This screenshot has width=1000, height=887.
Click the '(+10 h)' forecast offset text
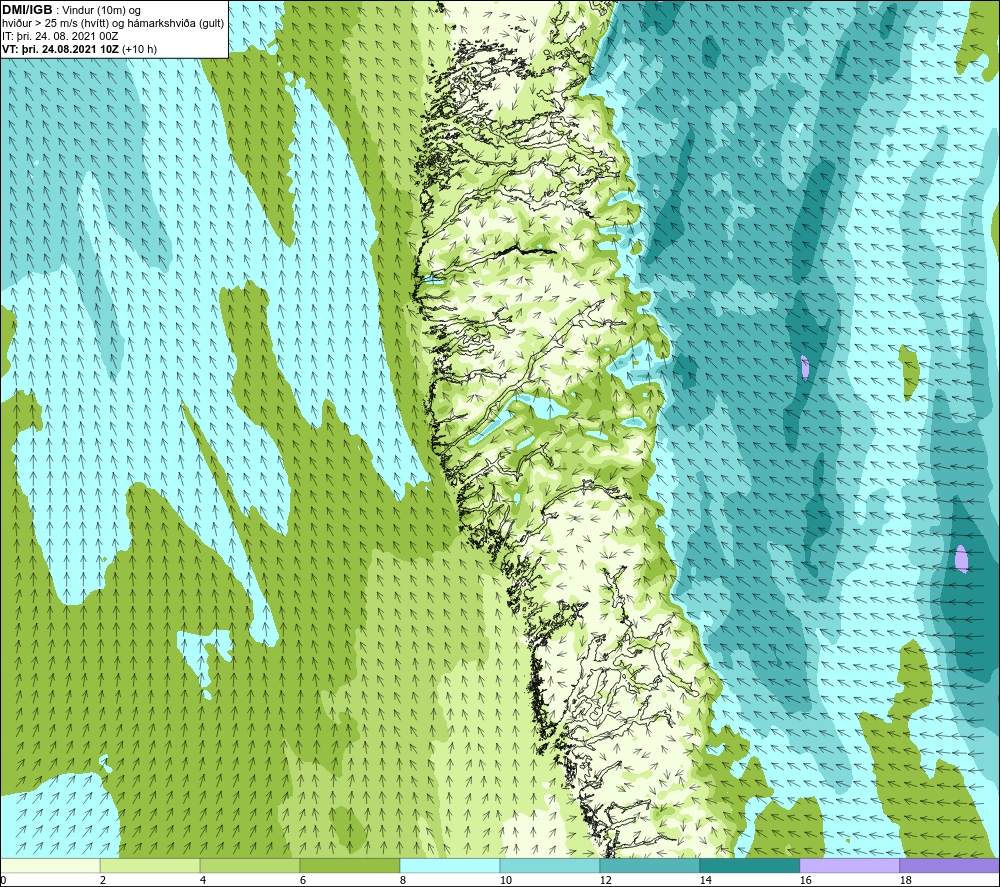click(x=139, y=49)
